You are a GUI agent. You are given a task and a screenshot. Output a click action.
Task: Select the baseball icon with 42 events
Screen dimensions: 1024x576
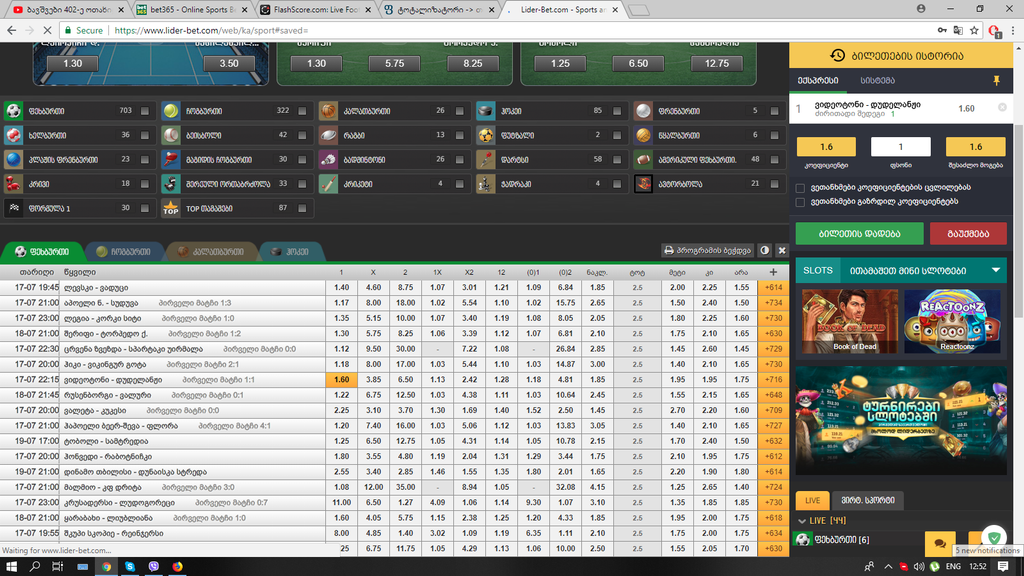click(170, 135)
